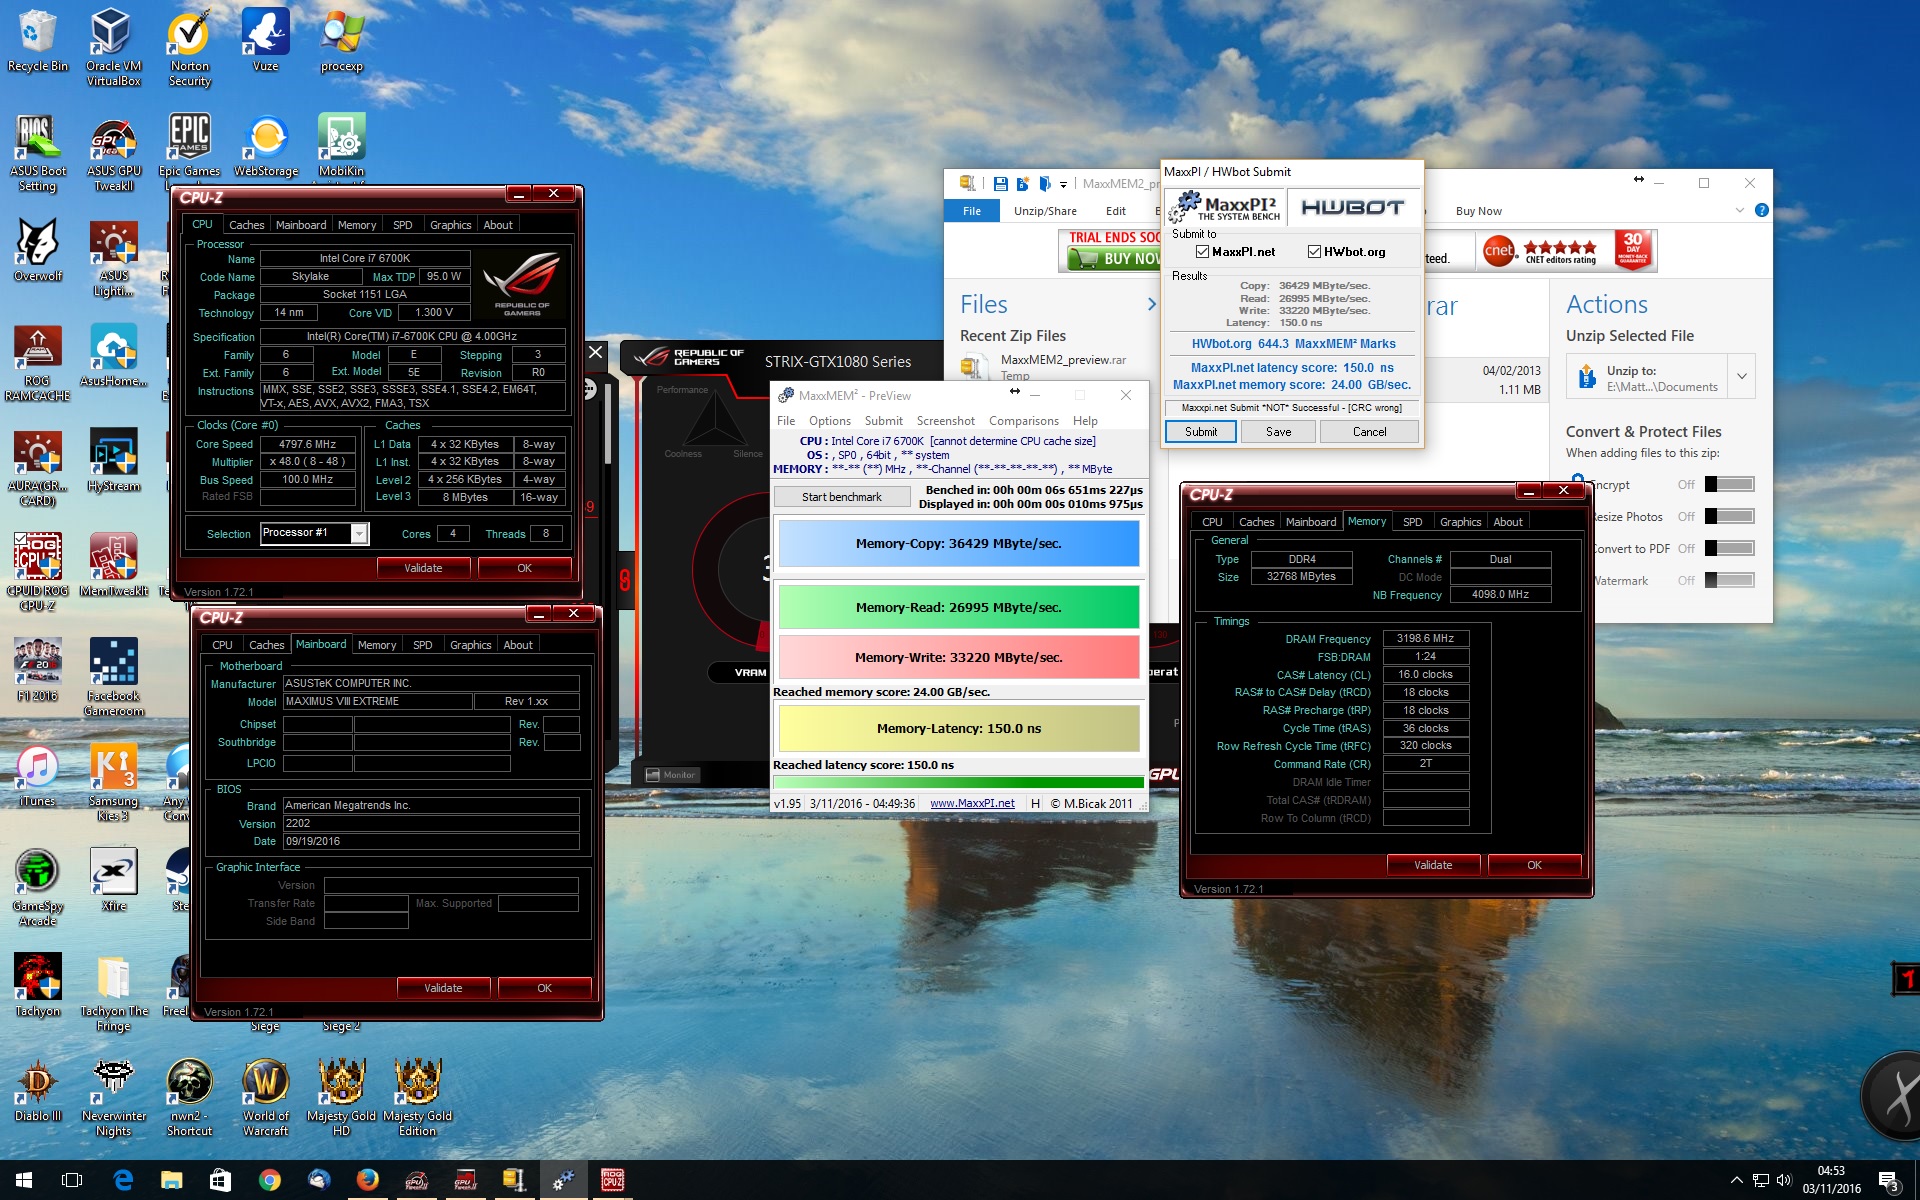Open Google Chrome from the taskbar
Viewport: 1920px width, 1200px height.
[x=269, y=1180]
